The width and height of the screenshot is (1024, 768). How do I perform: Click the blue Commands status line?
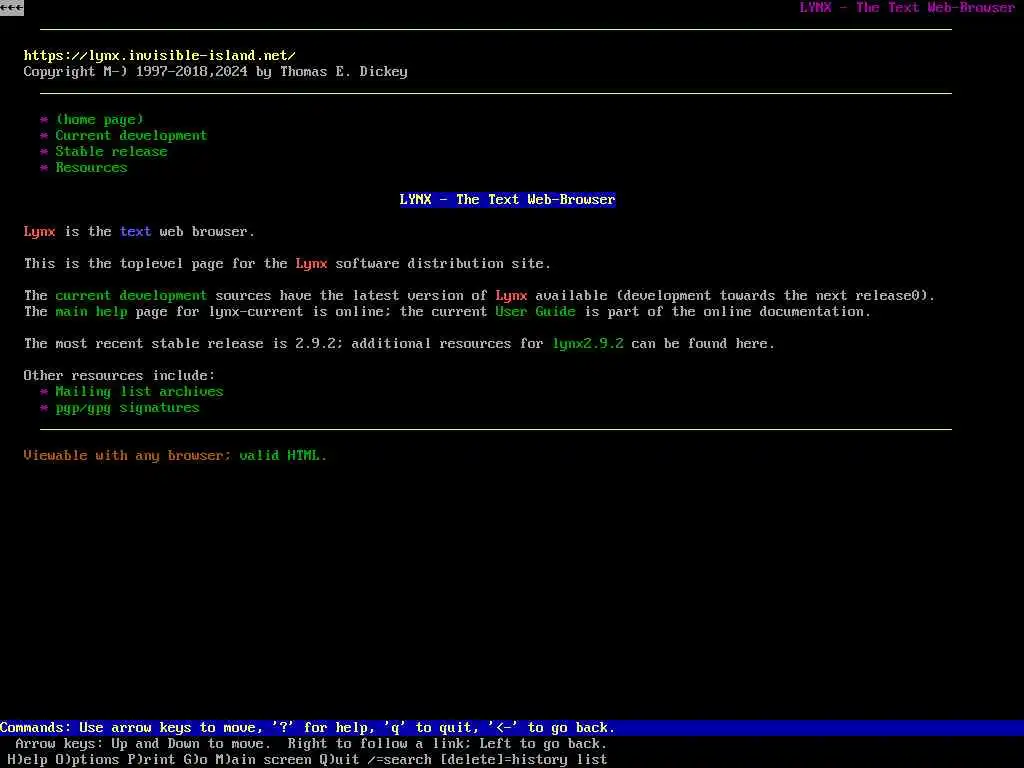tap(512, 728)
